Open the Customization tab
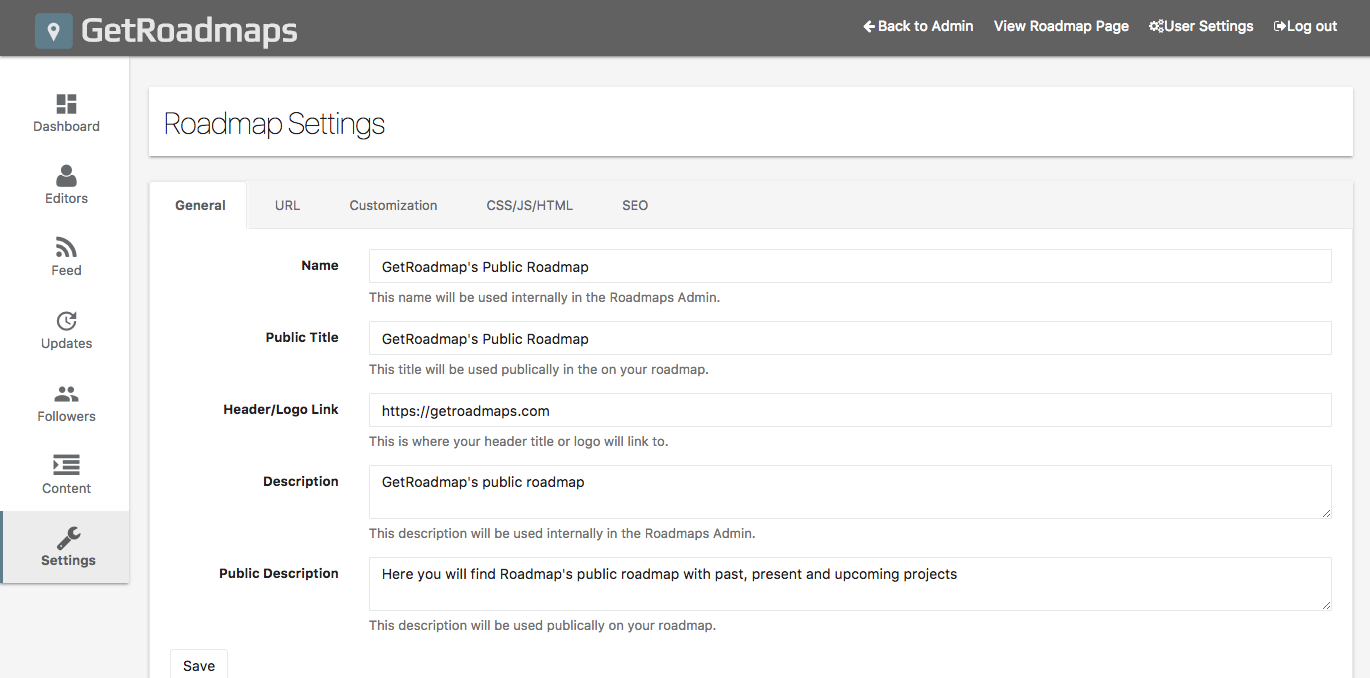This screenshot has height=678, width=1370. click(x=393, y=205)
